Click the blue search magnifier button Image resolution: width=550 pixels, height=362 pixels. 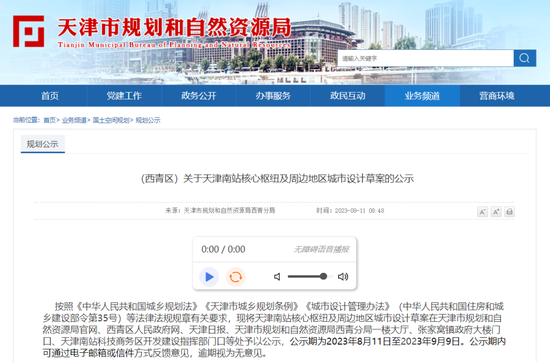pyautogui.click(x=524, y=58)
